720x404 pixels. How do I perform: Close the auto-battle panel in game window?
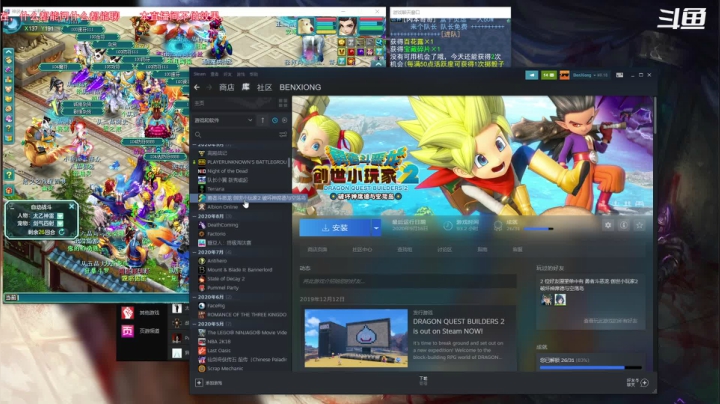[x=72, y=206]
